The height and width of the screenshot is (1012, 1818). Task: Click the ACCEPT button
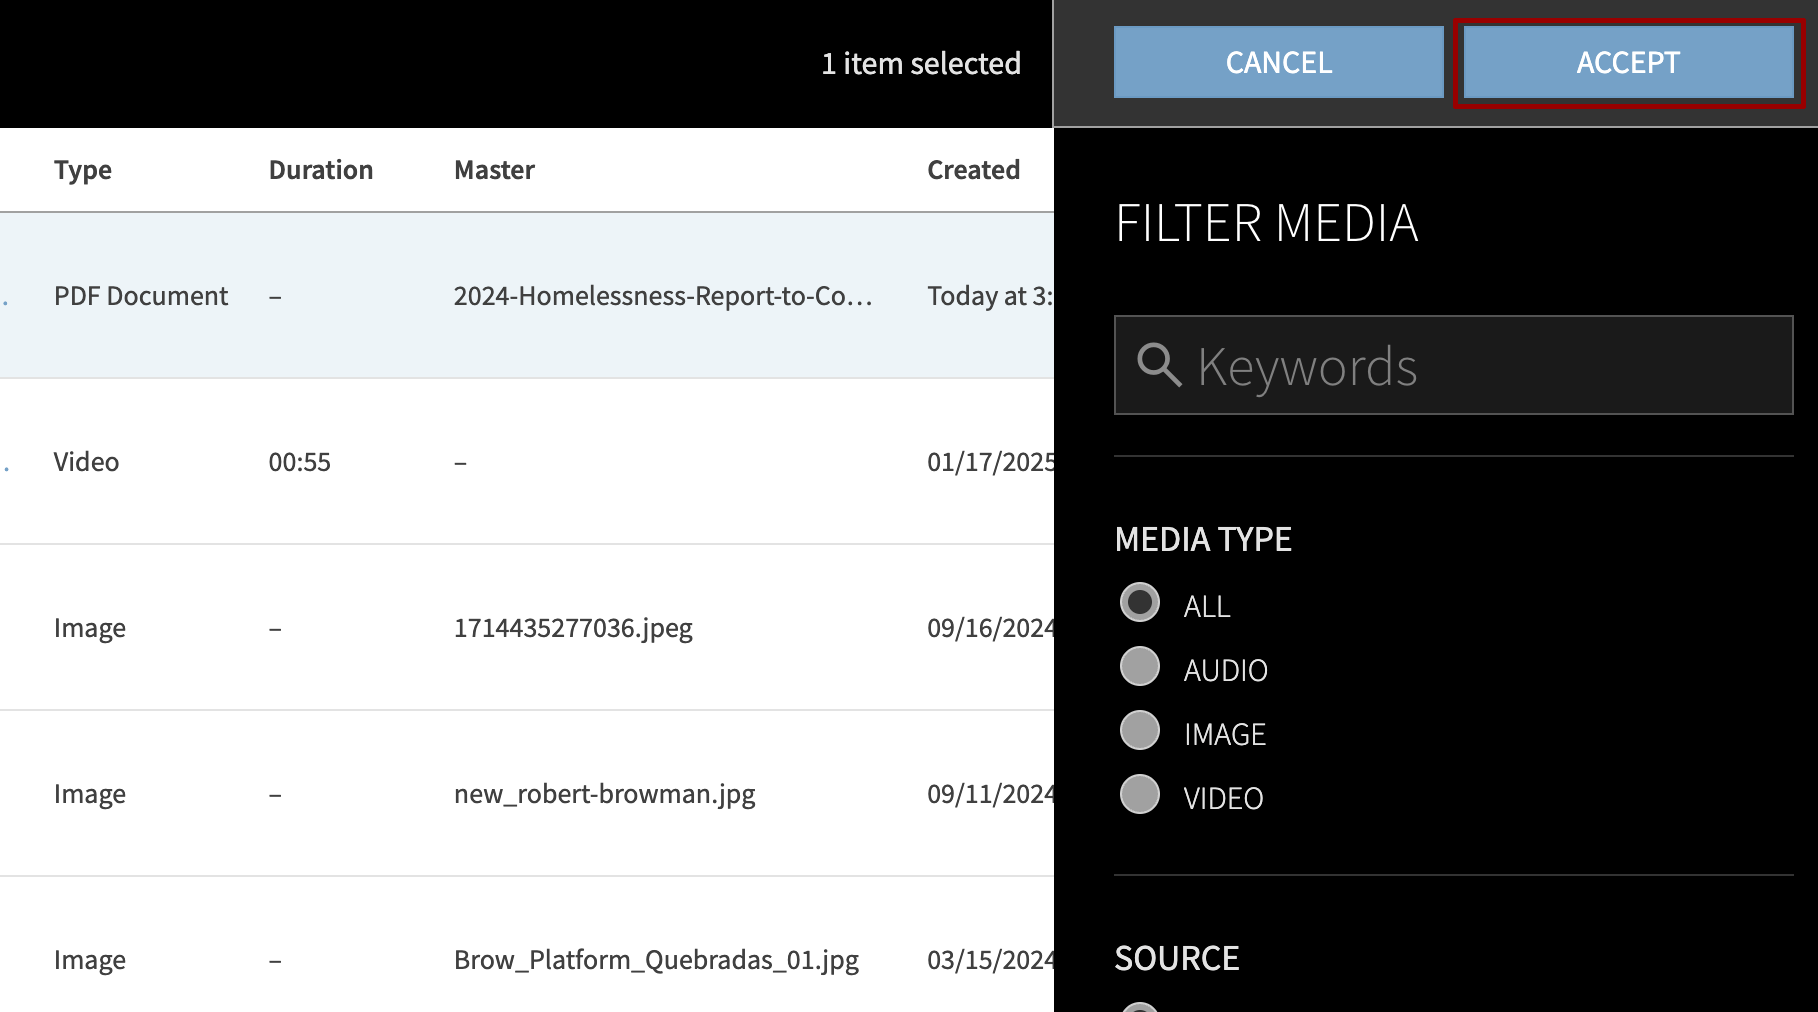(x=1627, y=62)
